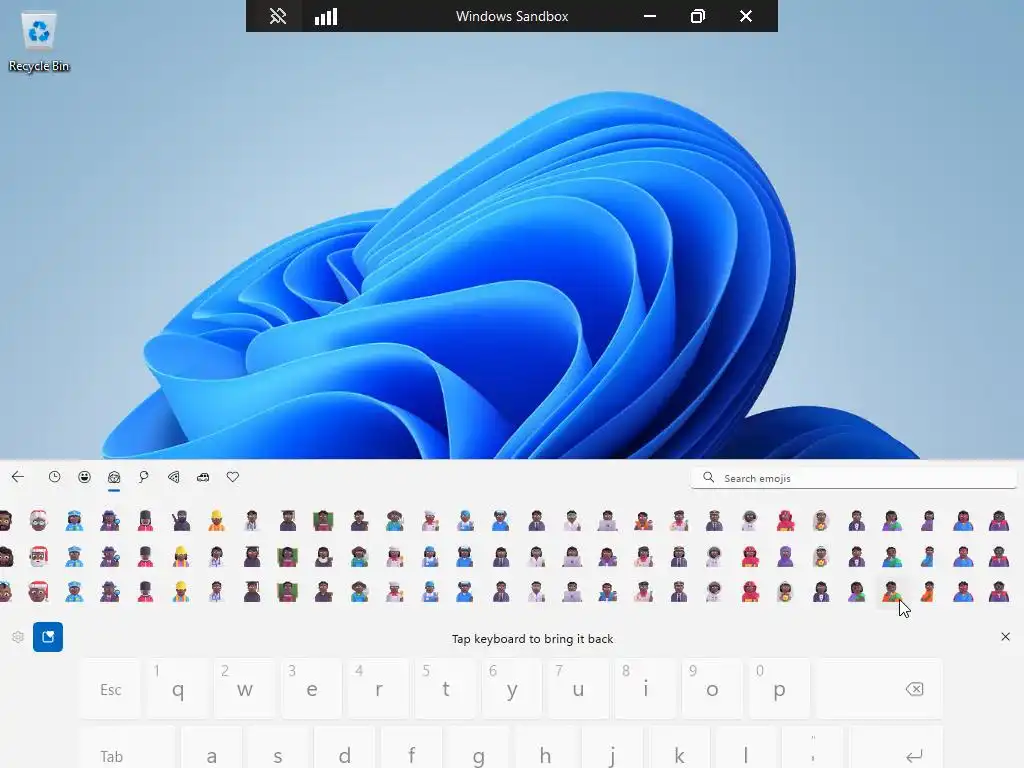The image size is (1024, 768).
Task: Select the heart symbols emoji tab
Action: pyautogui.click(x=232, y=477)
